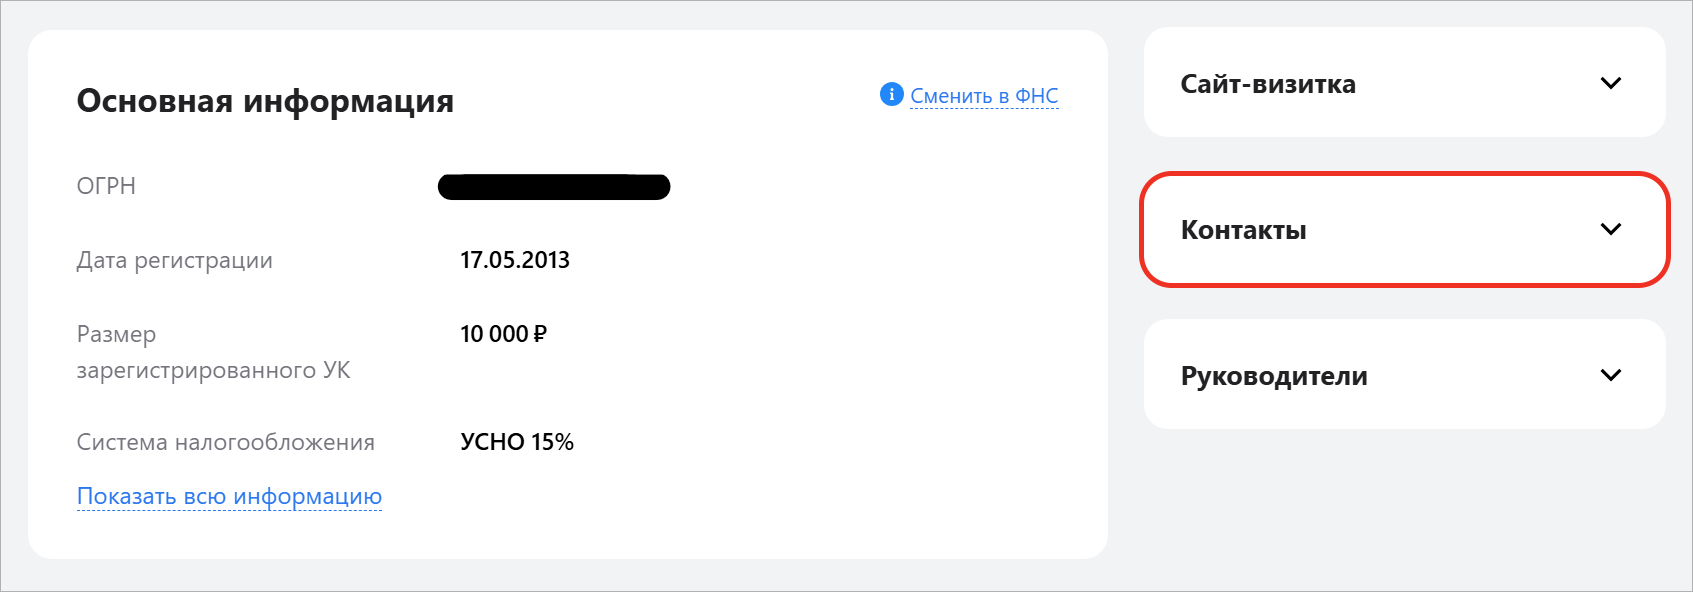This screenshot has width=1693, height=592.
Task: Click the blacked-out ОГРН value
Action: (554, 187)
